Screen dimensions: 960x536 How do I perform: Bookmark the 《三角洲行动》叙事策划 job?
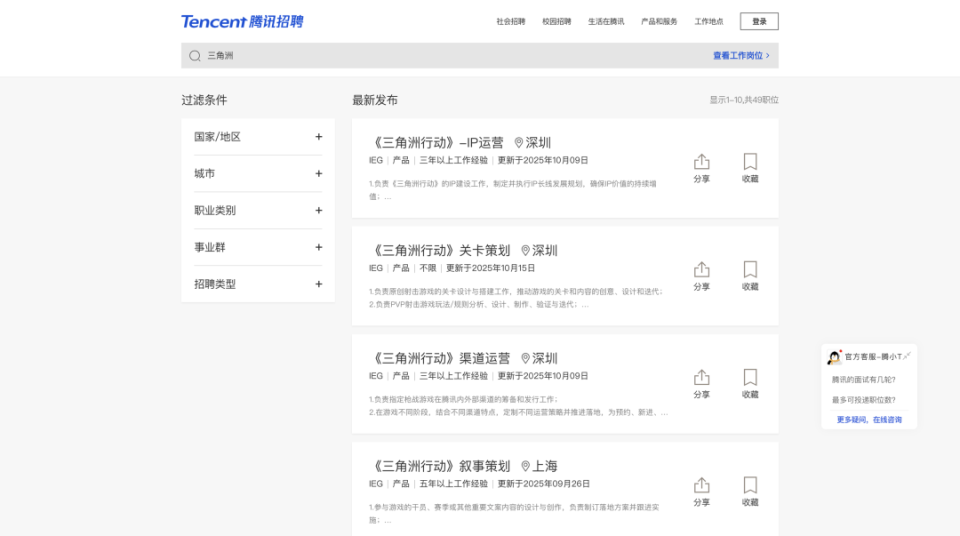point(750,492)
